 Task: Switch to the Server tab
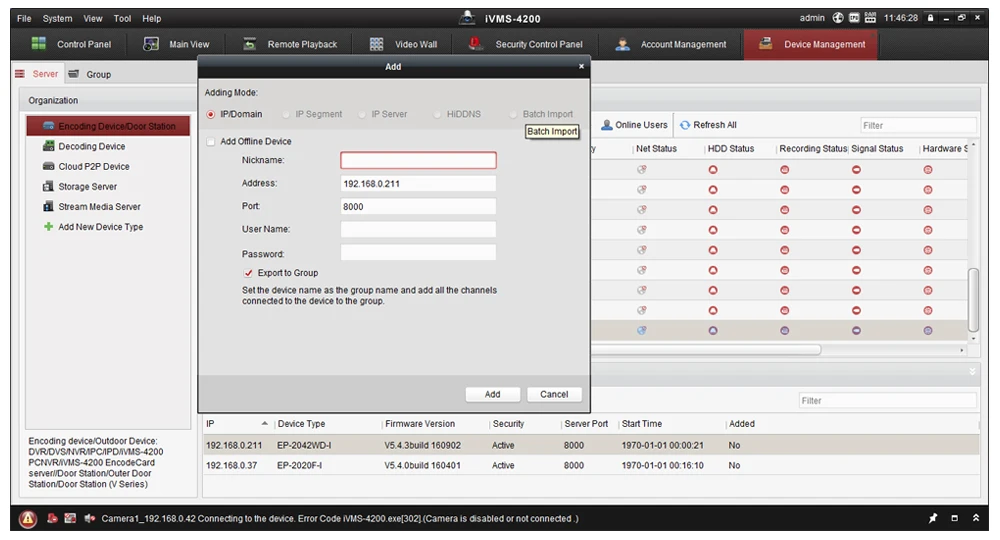click(x=37, y=74)
